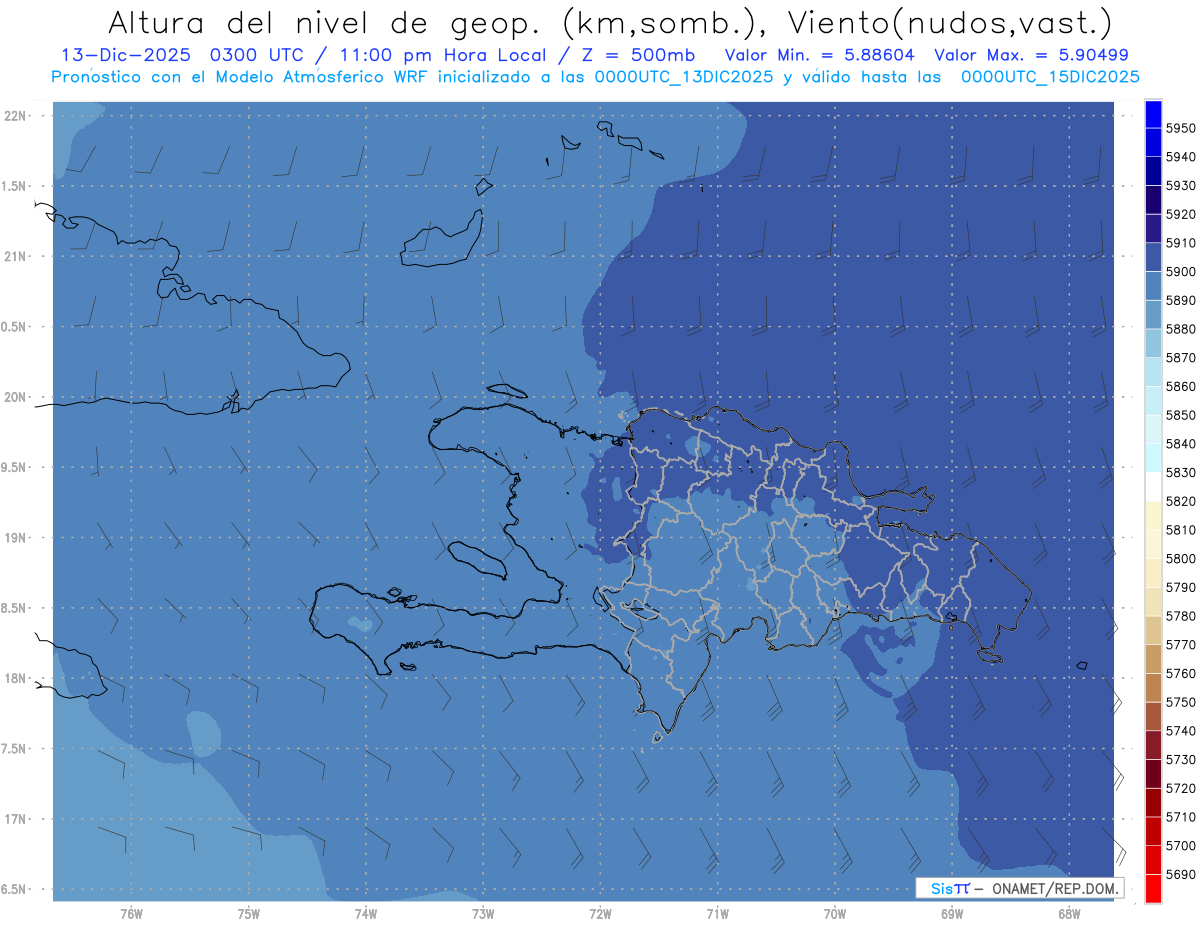Click the '18N' latitude axis label
This screenshot has height=927, width=1200.
tap(15, 679)
